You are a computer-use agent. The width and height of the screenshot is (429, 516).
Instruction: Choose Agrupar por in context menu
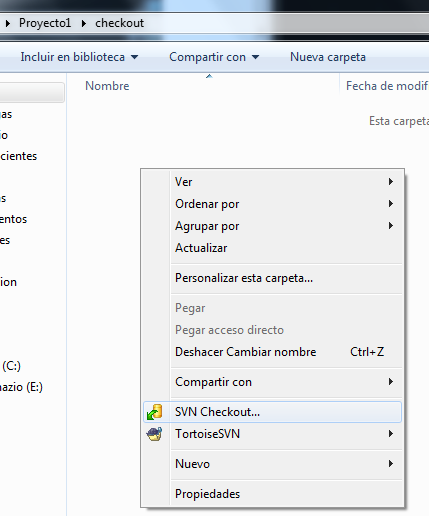272,226
